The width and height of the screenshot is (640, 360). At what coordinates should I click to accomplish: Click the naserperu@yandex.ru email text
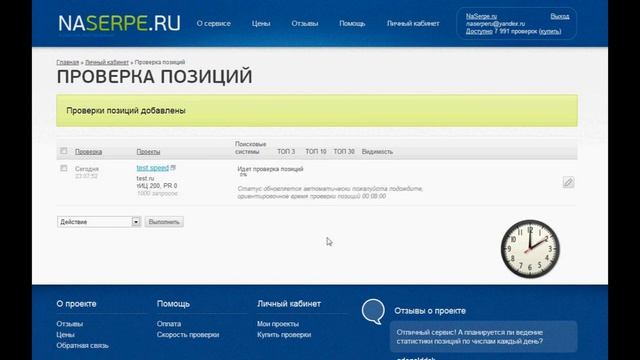496,24
